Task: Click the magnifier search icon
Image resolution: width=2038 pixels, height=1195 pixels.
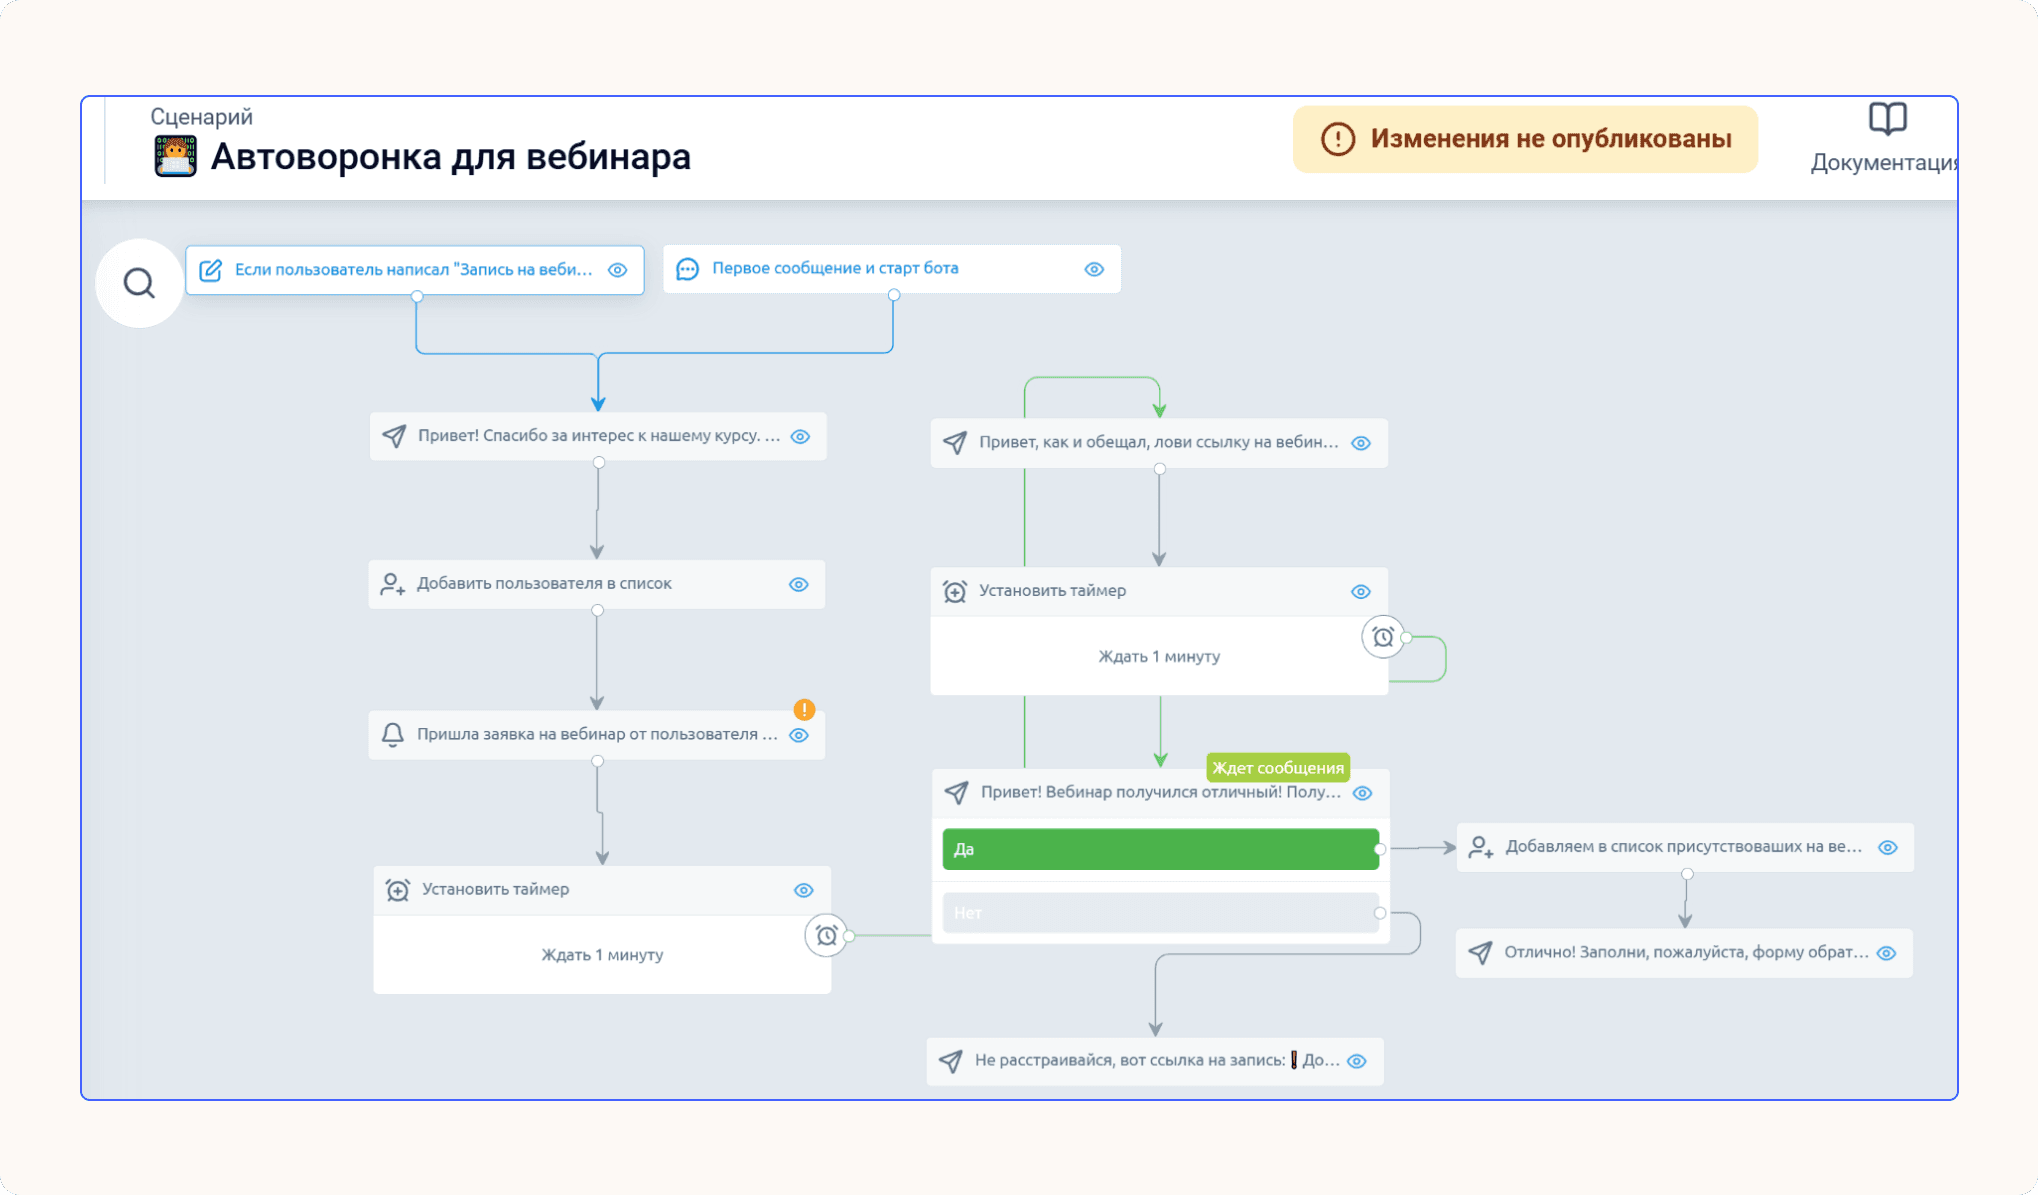Action: pyautogui.click(x=139, y=283)
